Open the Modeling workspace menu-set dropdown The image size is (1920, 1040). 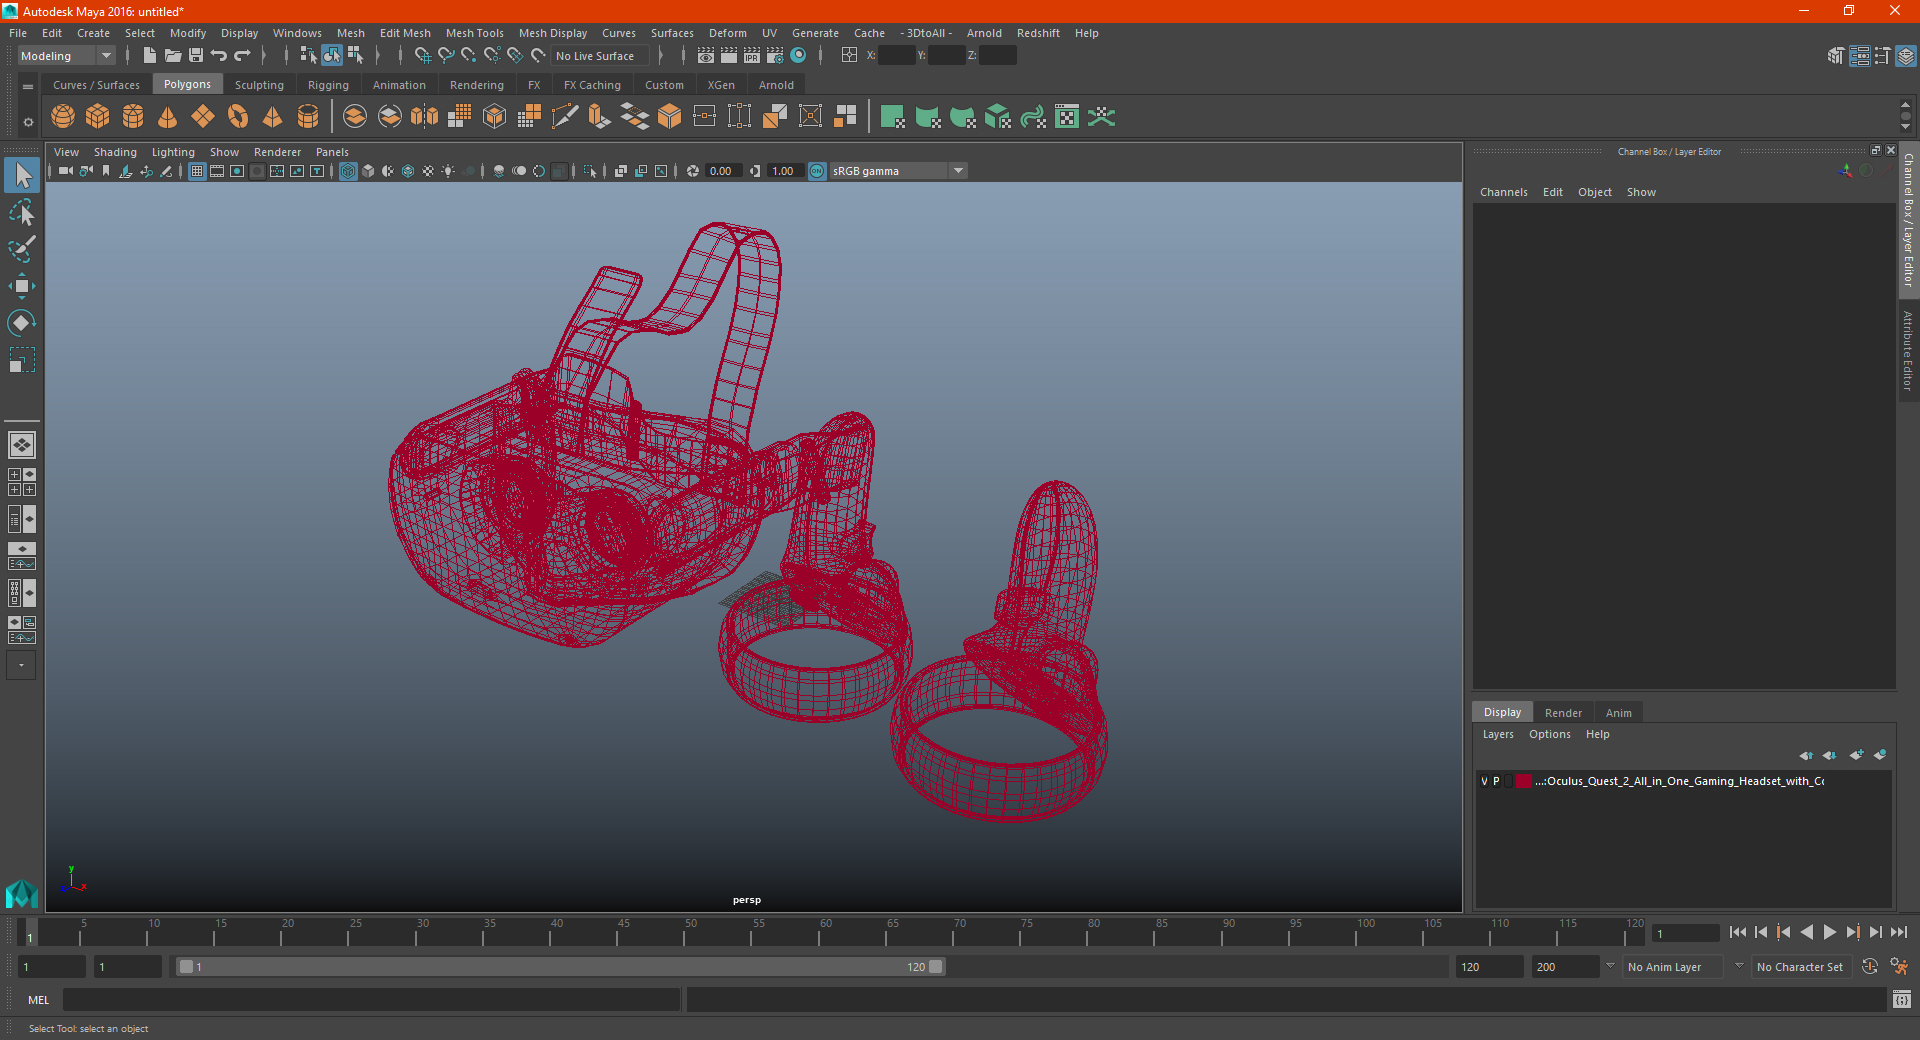[x=66, y=56]
